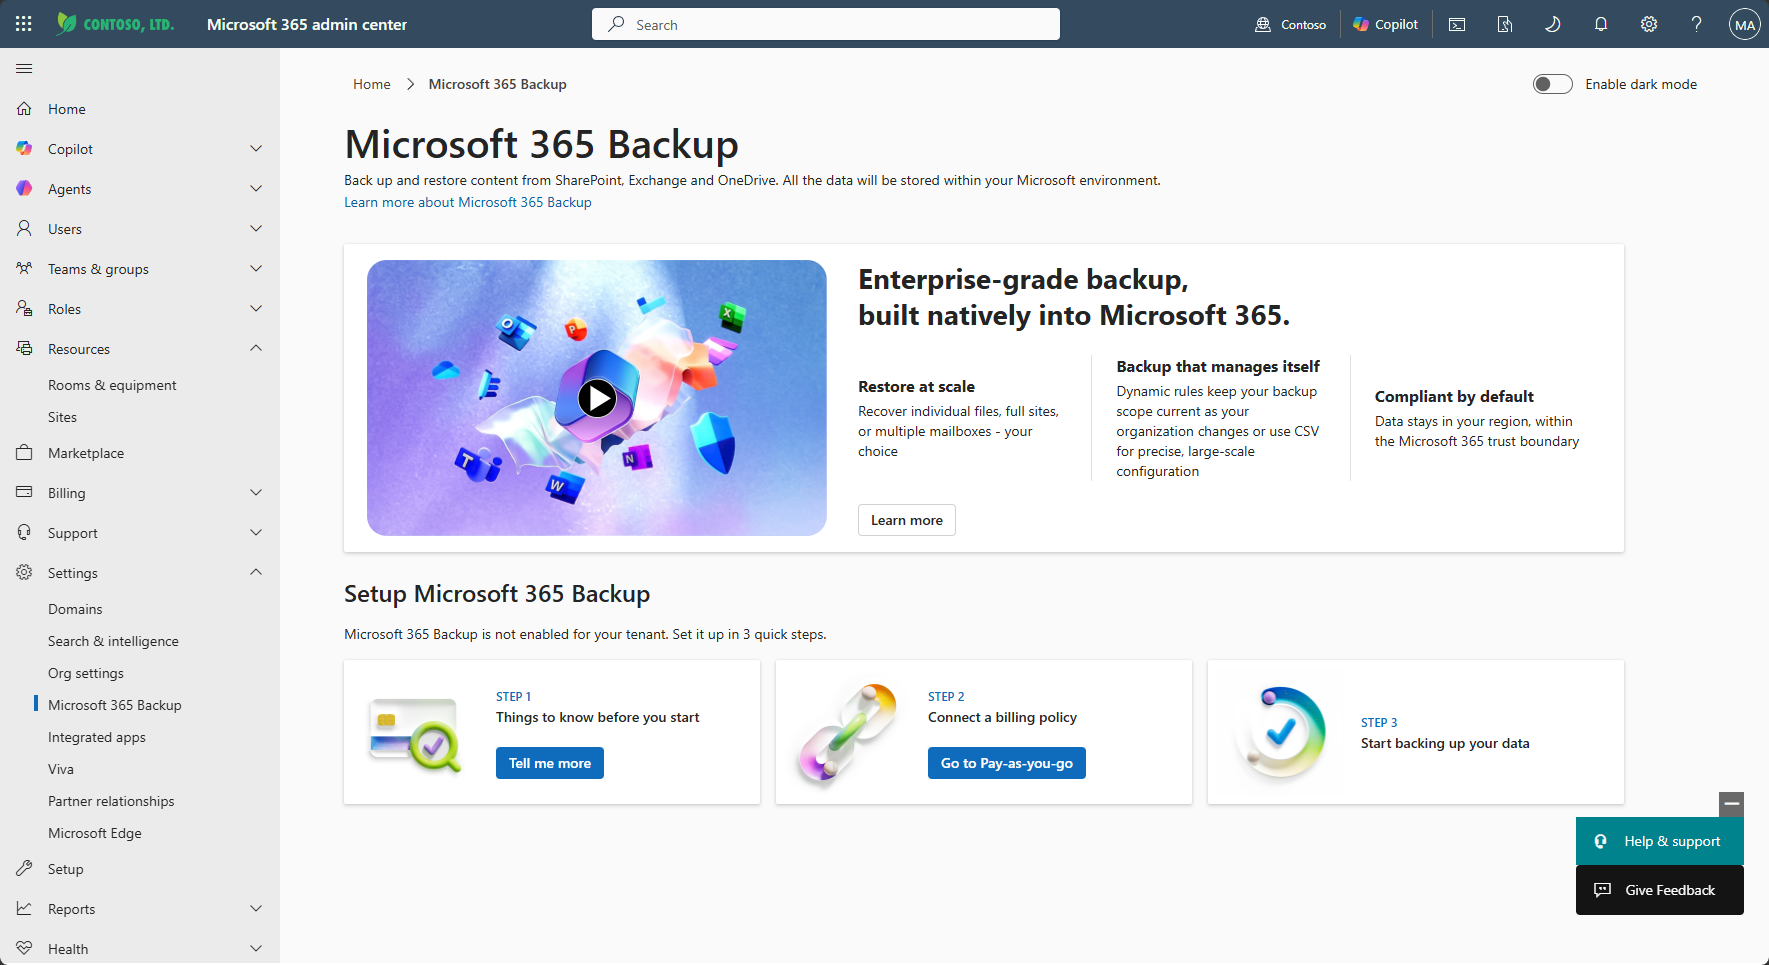Open the settings gear in header

(1649, 24)
